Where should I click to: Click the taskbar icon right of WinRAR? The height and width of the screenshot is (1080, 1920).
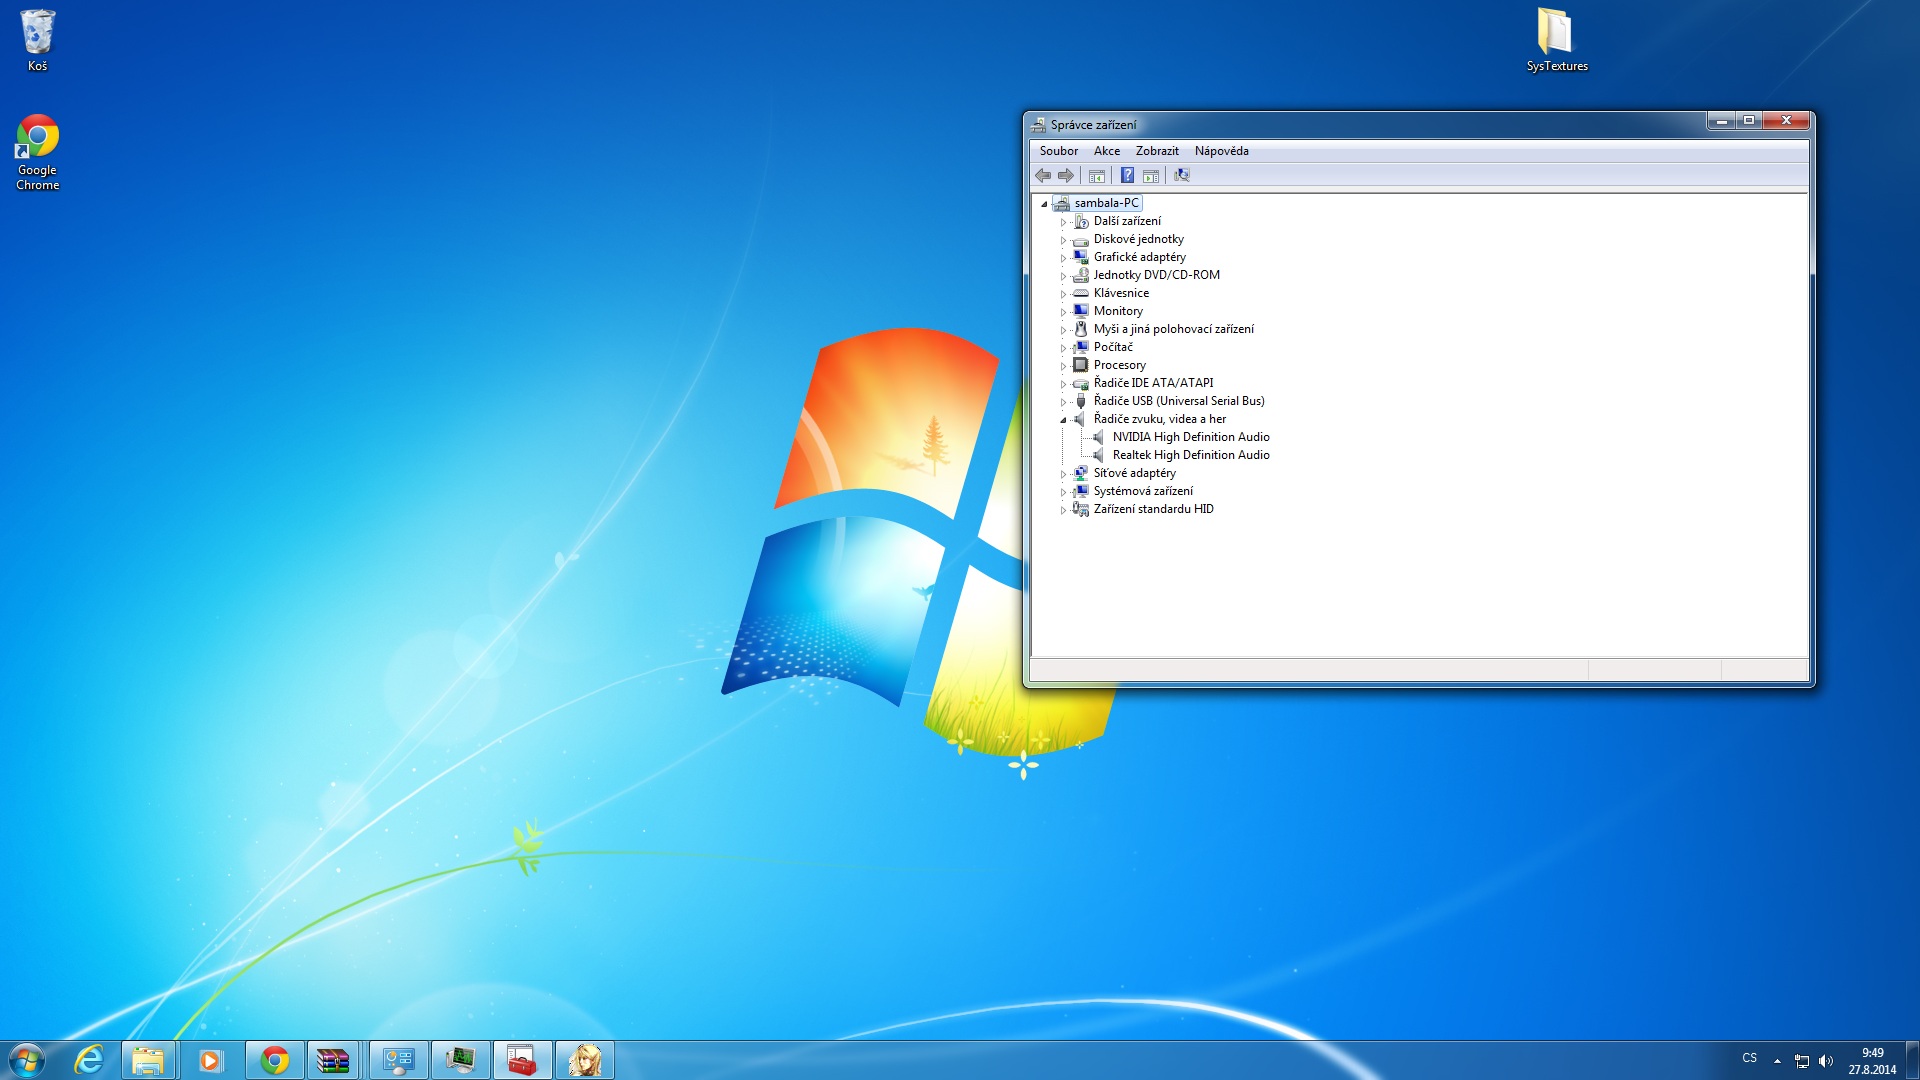(x=398, y=1060)
